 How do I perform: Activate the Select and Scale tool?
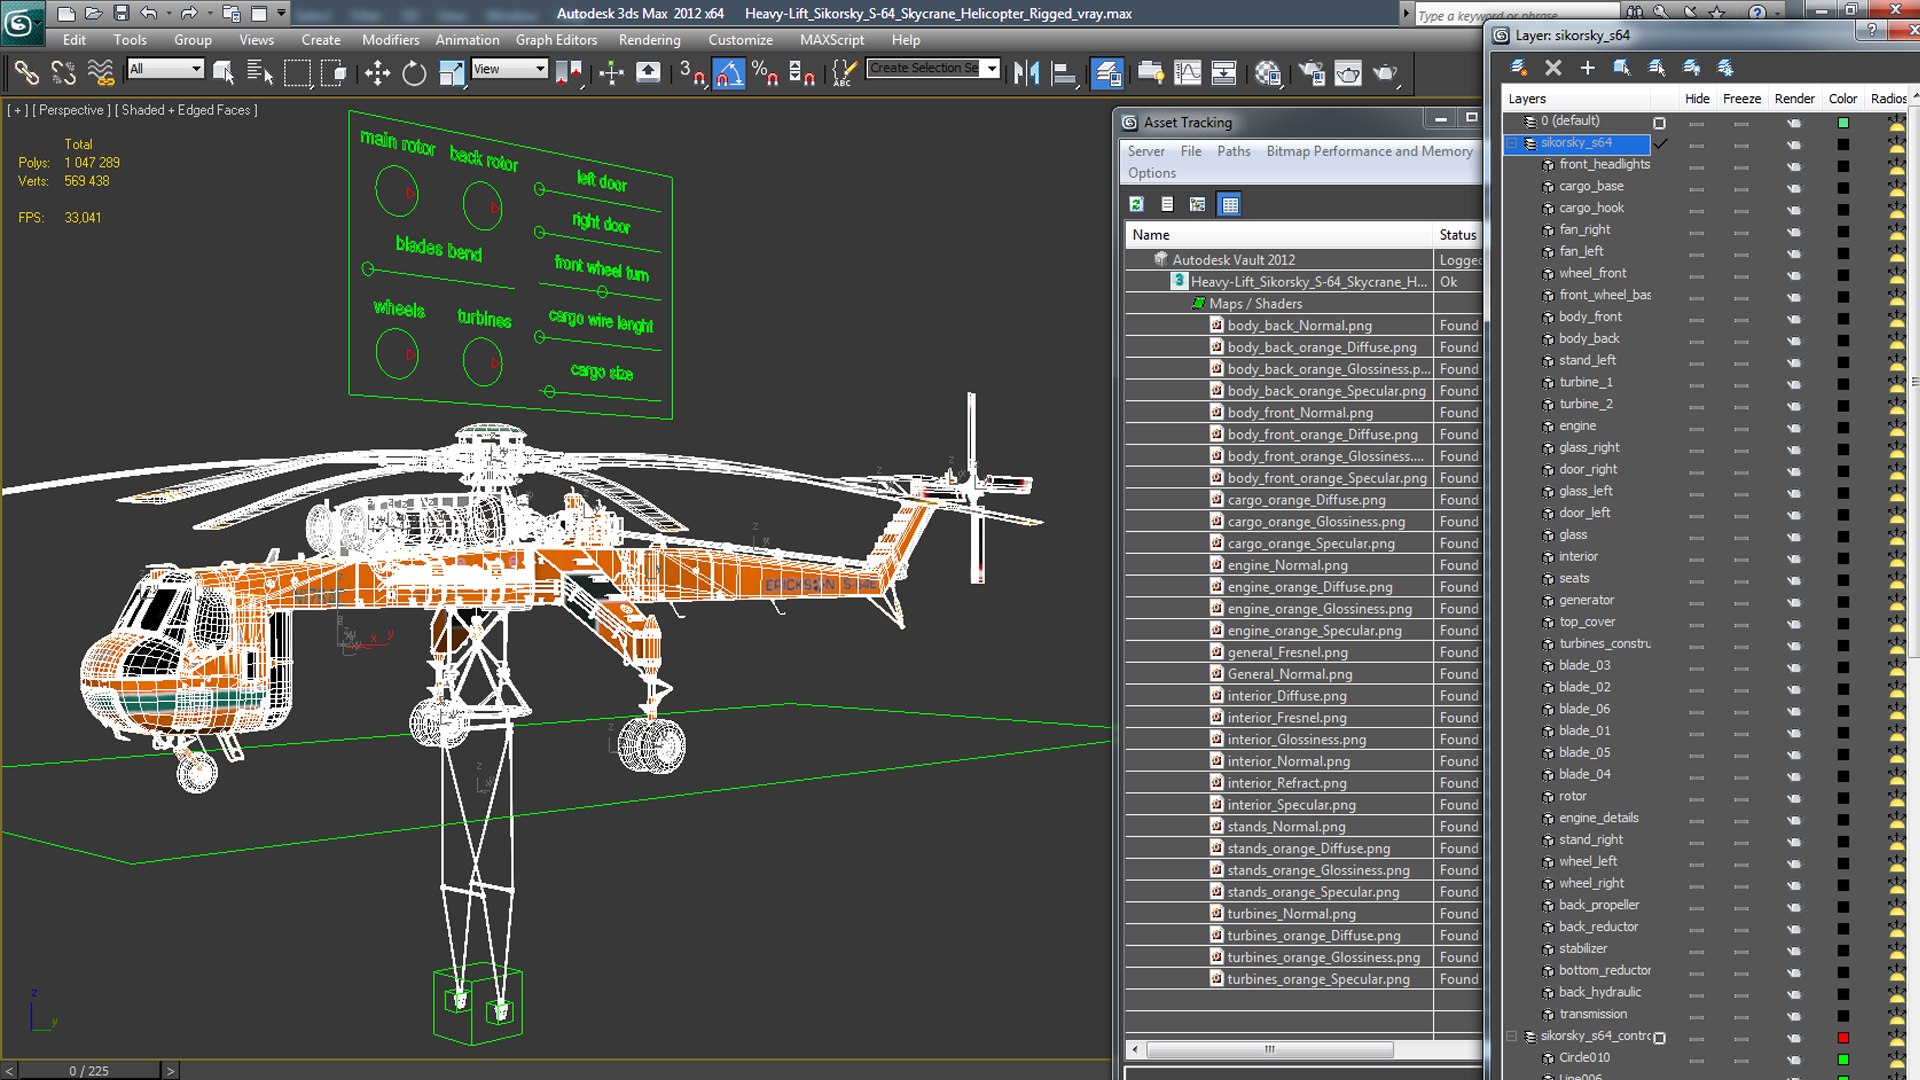click(451, 72)
